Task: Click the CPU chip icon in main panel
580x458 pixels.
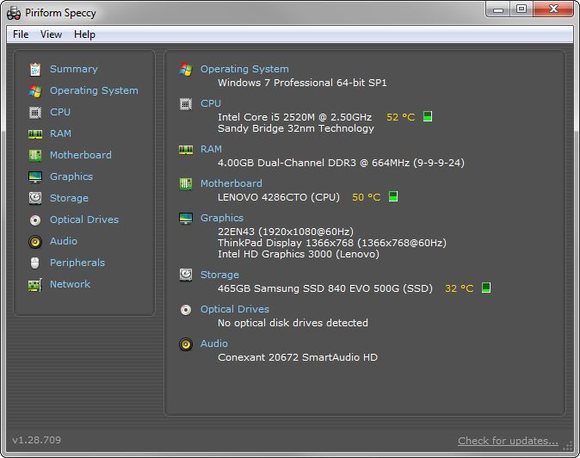Action: (186, 104)
